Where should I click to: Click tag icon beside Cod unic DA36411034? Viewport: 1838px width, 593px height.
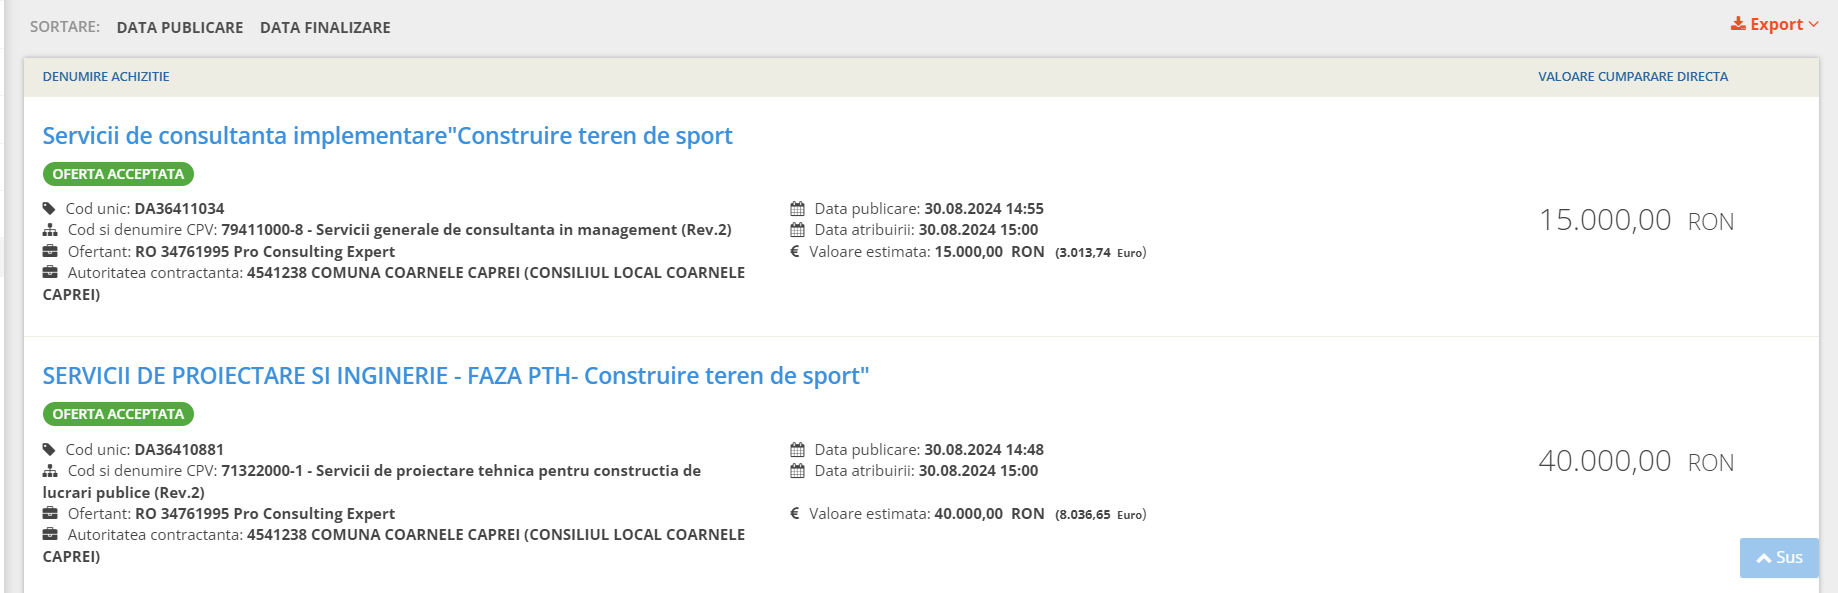(x=49, y=209)
